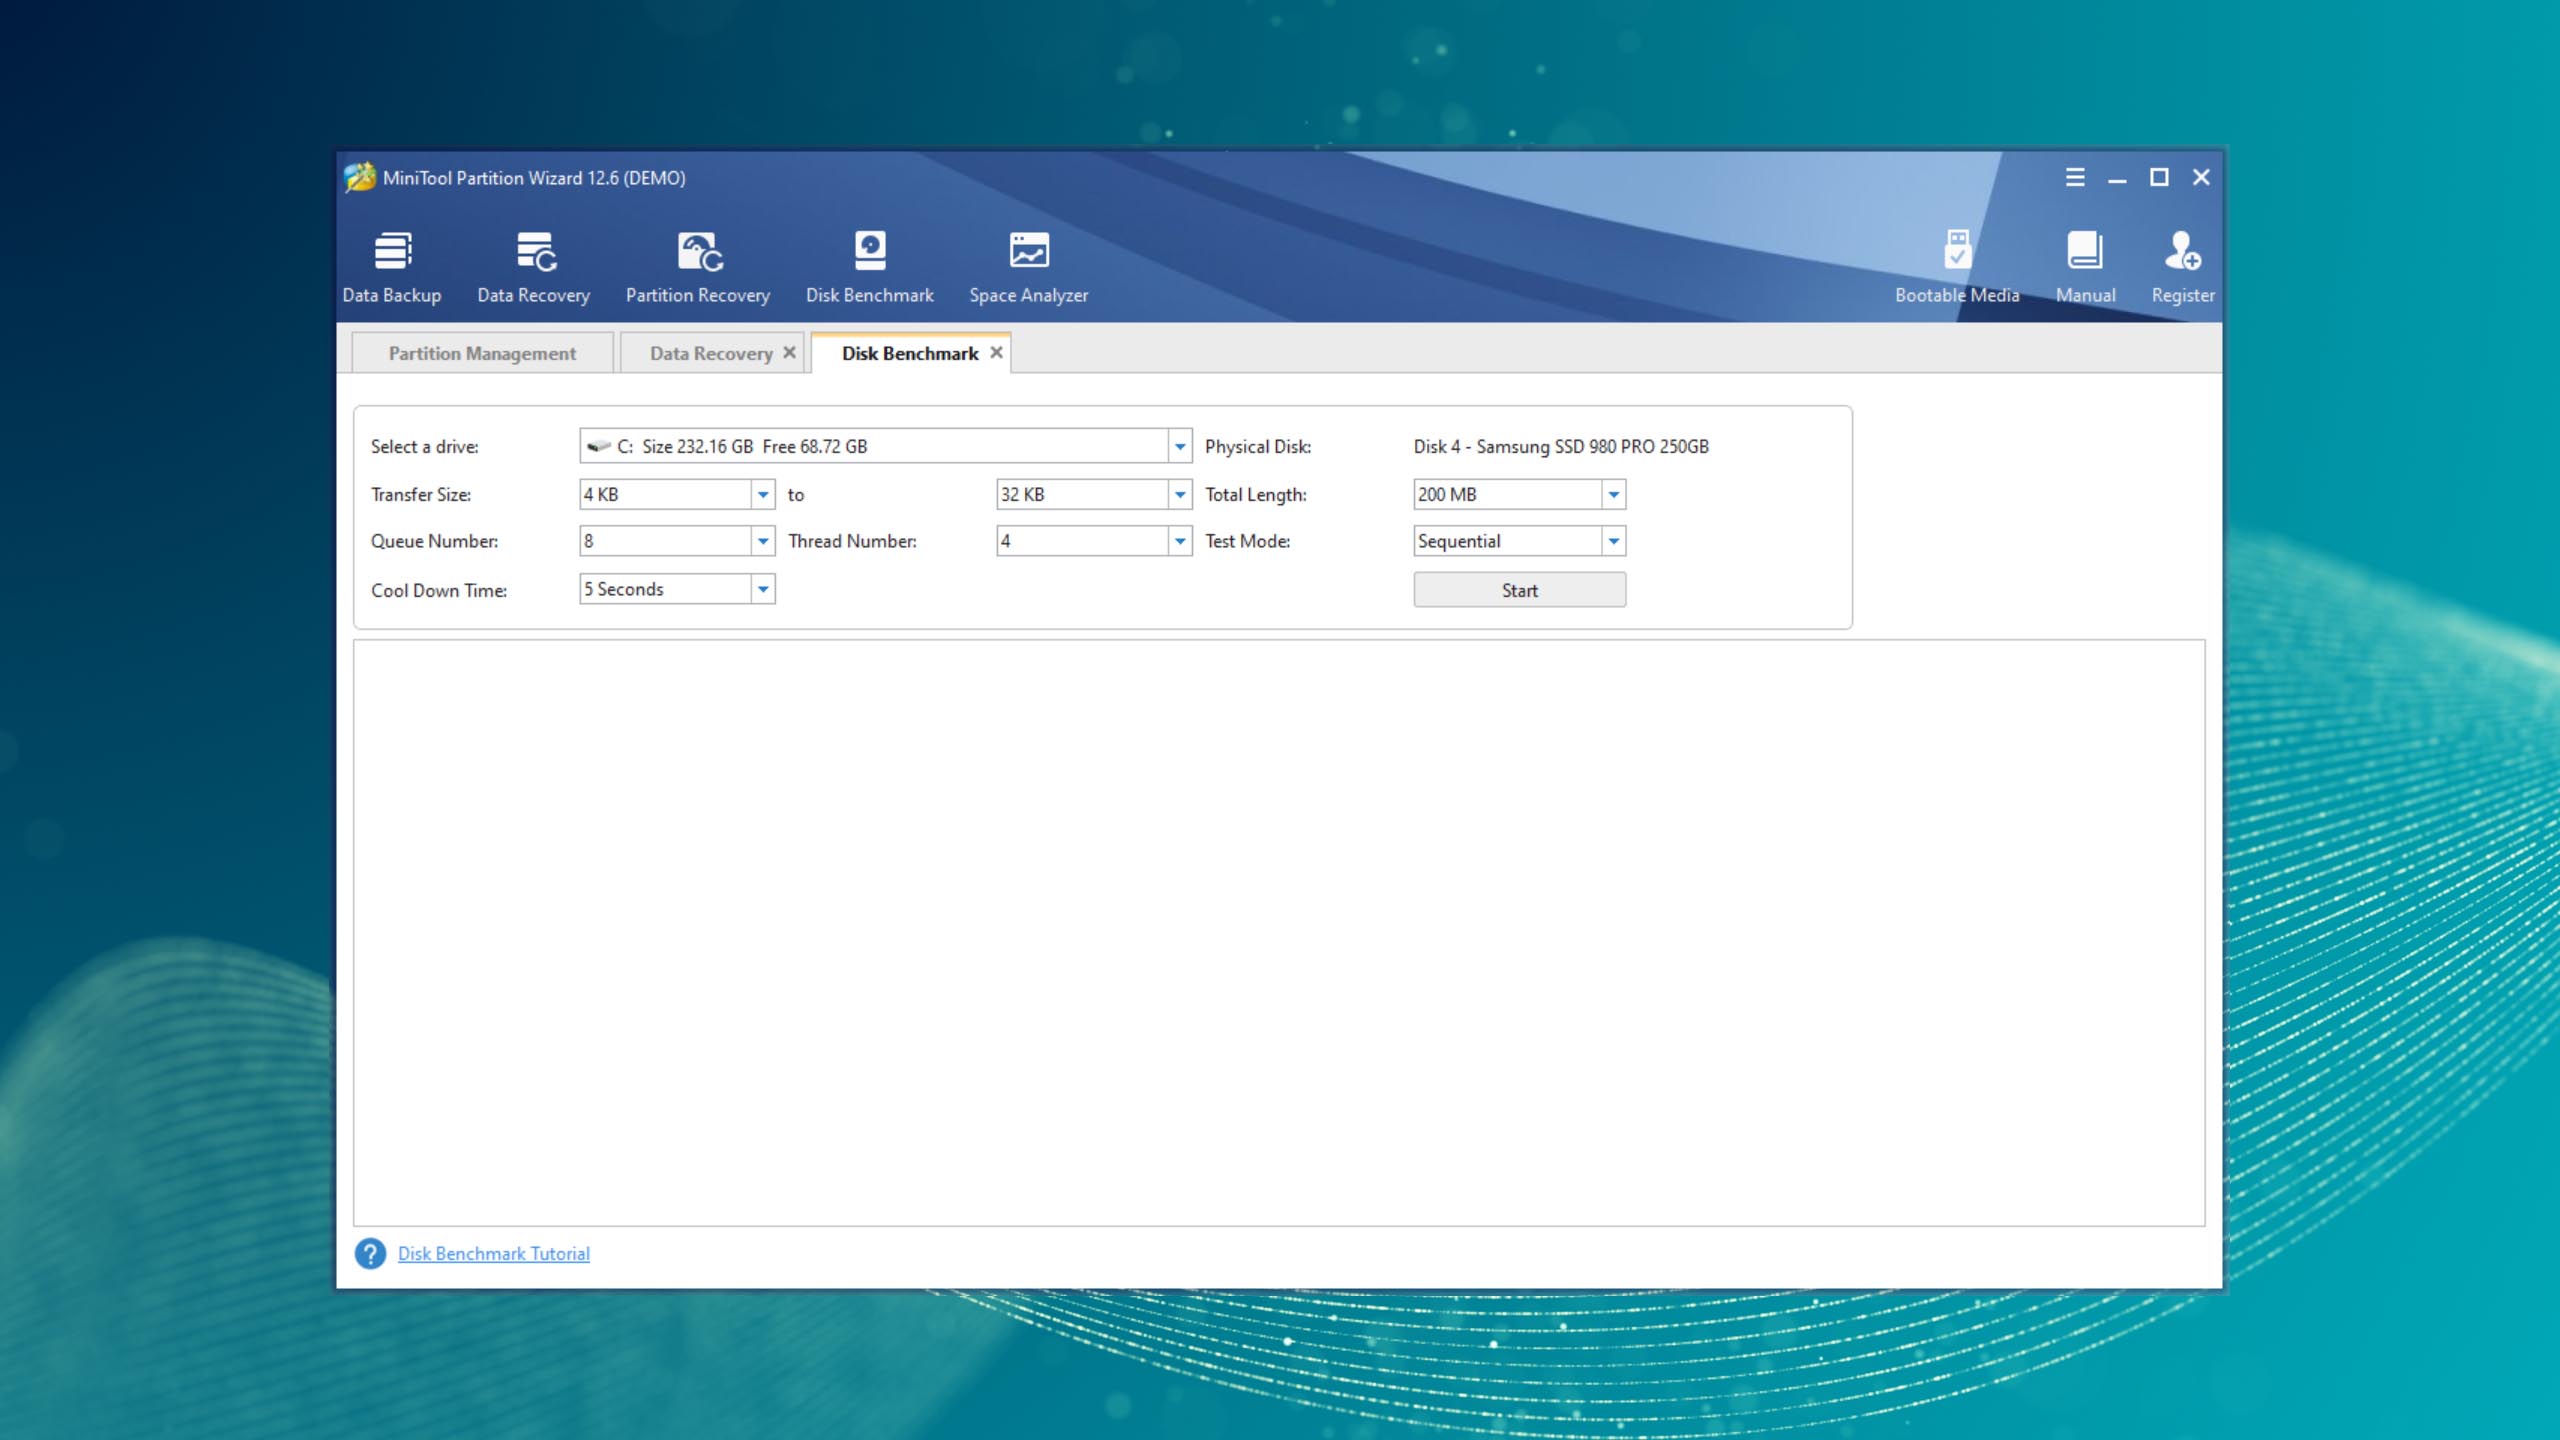Screen dimensions: 2560x1440
Task: Click the Disk Benchmark toolbar icon
Action: pos(869,267)
